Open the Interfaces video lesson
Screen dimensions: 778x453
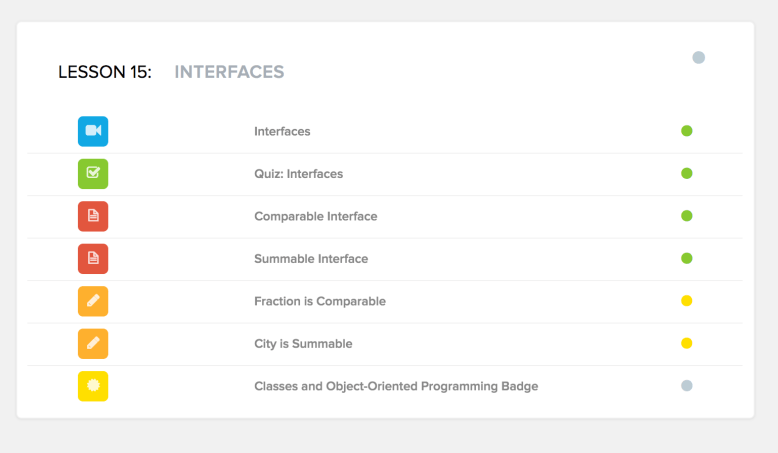coord(282,131)
